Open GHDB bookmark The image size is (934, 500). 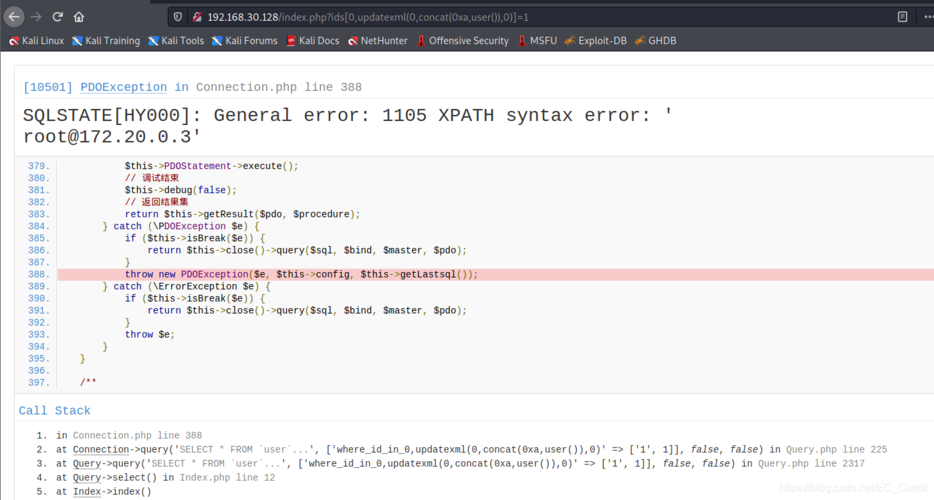[x=655, y=41]
